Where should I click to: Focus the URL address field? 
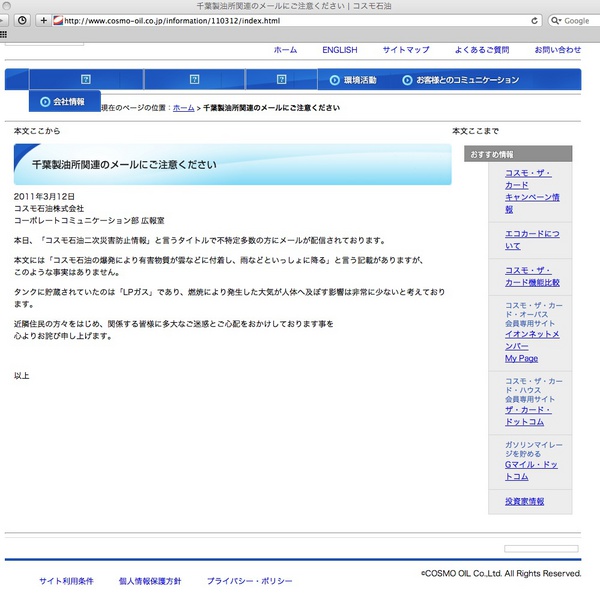point(300,20)
